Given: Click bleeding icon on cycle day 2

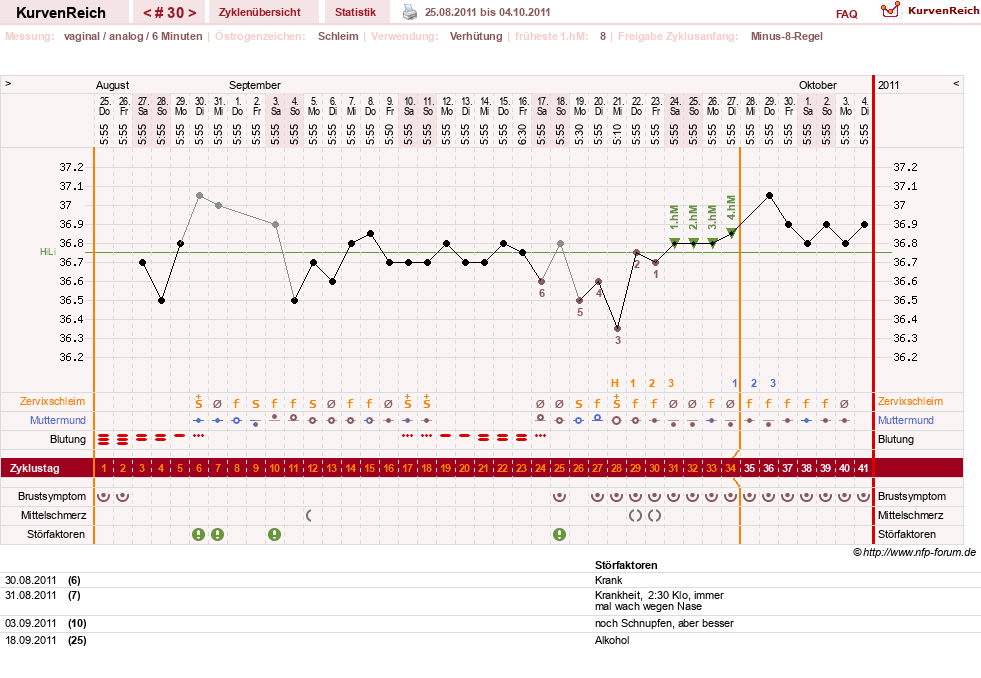Looking at the screenshot, I should (123, 440).
